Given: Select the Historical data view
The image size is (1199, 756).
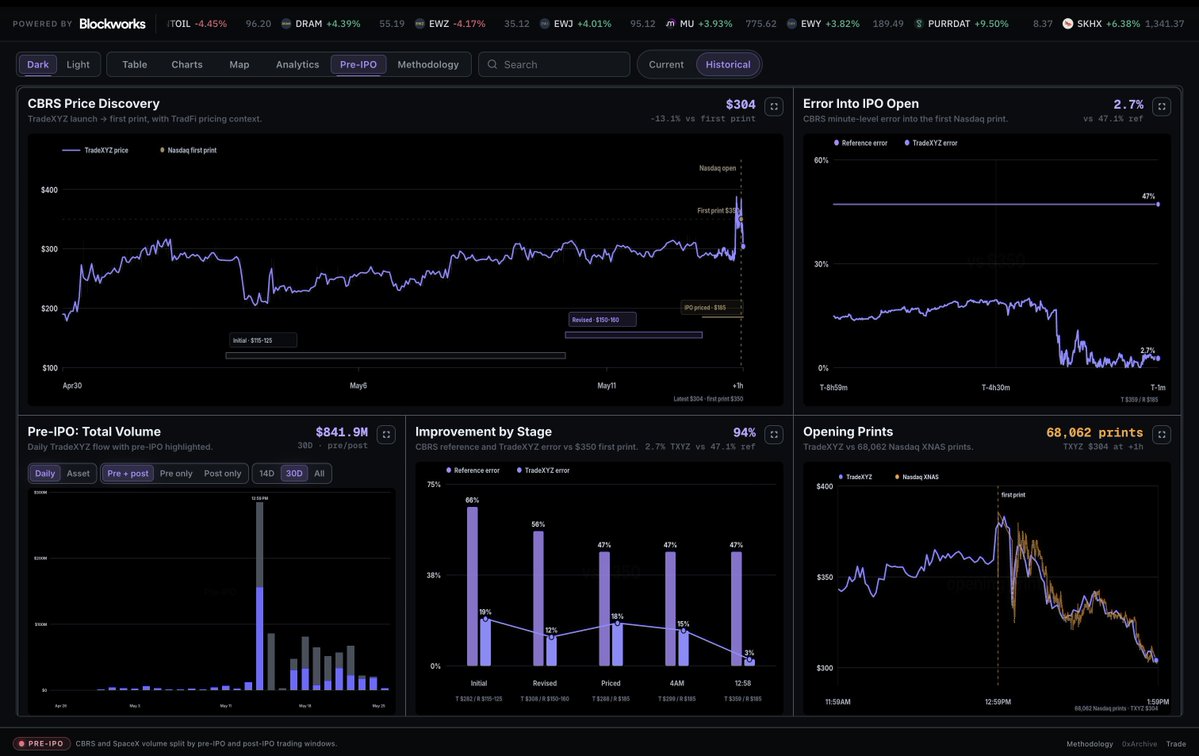Looking at the screenshot, I should click(x=728, y=64).
